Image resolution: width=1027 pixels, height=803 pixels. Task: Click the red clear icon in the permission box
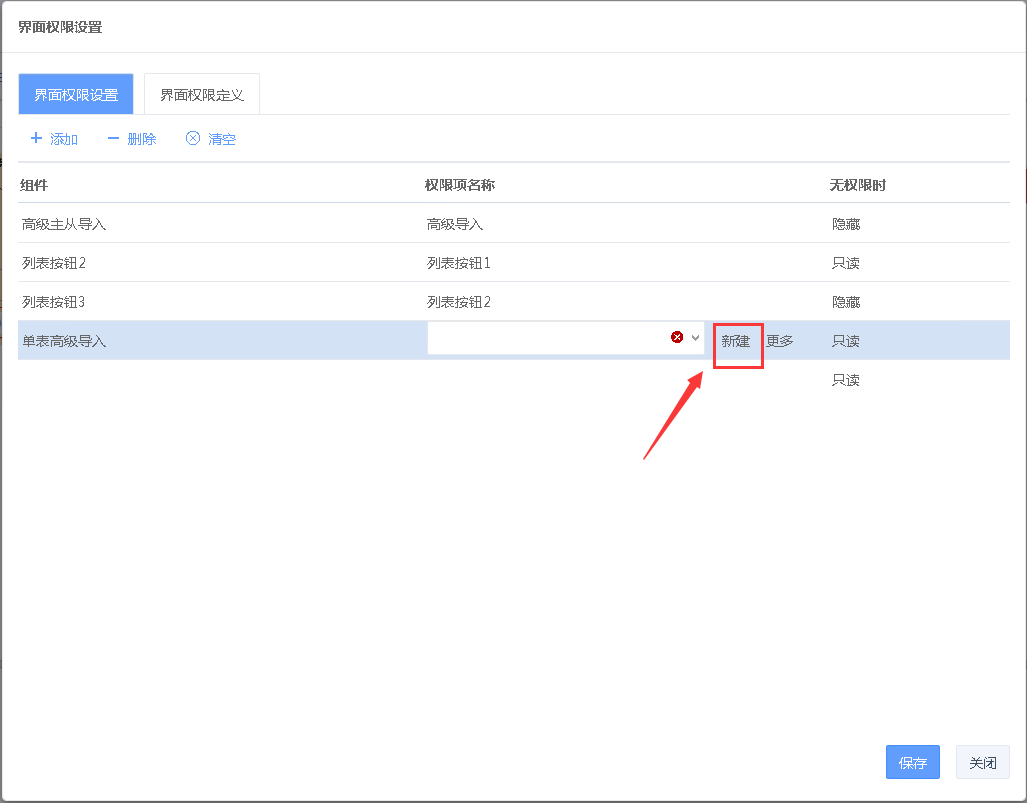677,338
